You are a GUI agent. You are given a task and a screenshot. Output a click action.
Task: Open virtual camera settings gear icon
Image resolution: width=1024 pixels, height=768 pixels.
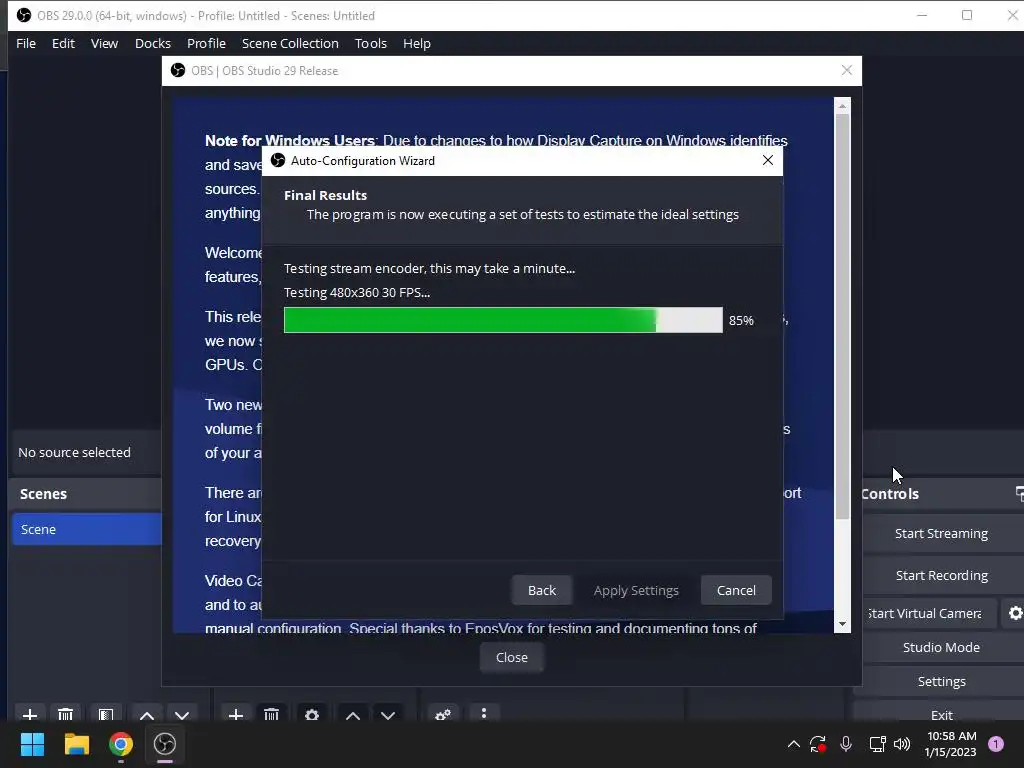coord(1015,613)
